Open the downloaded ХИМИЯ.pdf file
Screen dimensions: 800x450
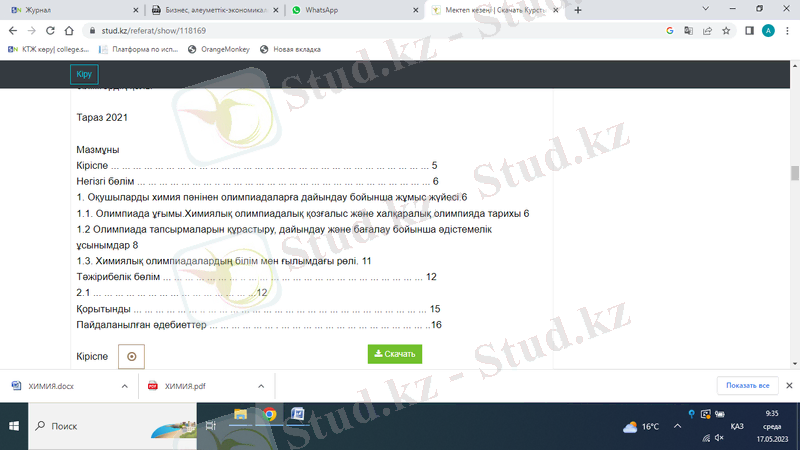[178, 386]
